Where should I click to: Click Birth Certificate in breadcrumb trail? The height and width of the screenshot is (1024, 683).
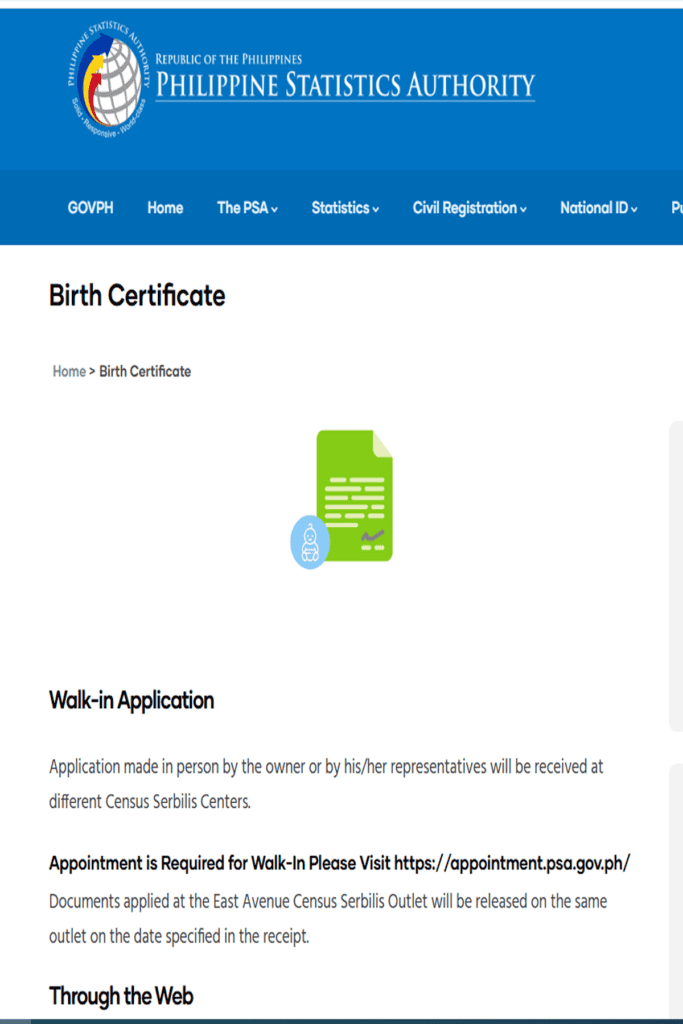[x=145, y=372]
